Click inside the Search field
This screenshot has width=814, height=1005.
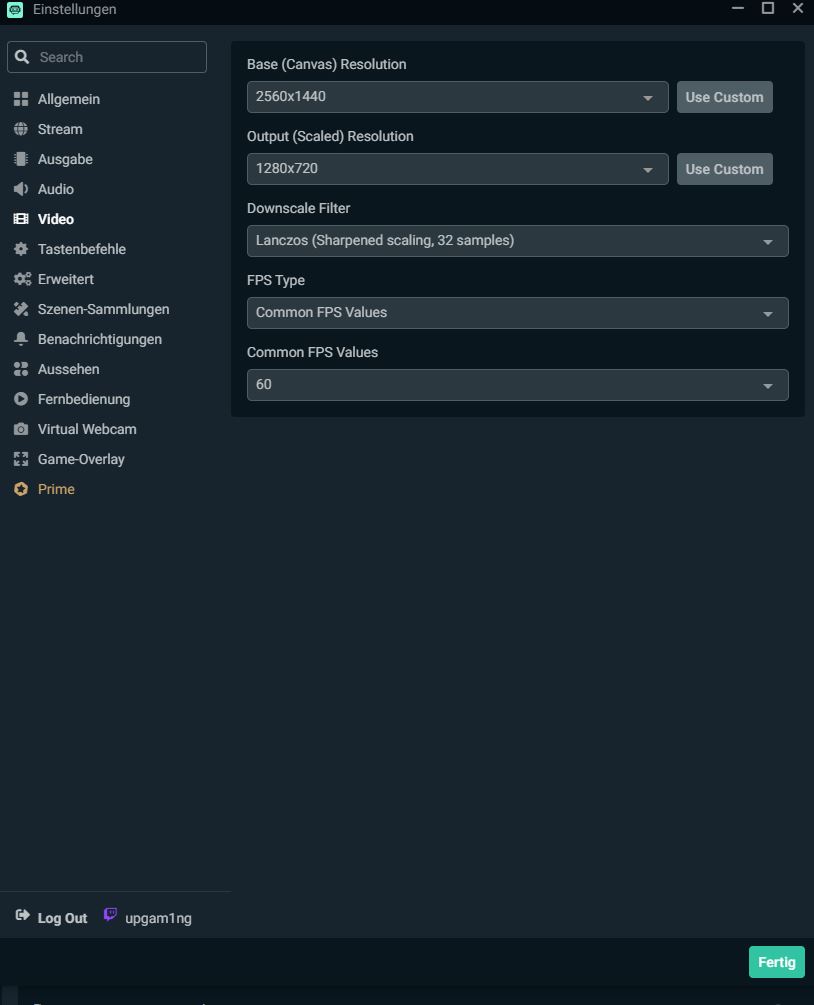coord(107,57)
